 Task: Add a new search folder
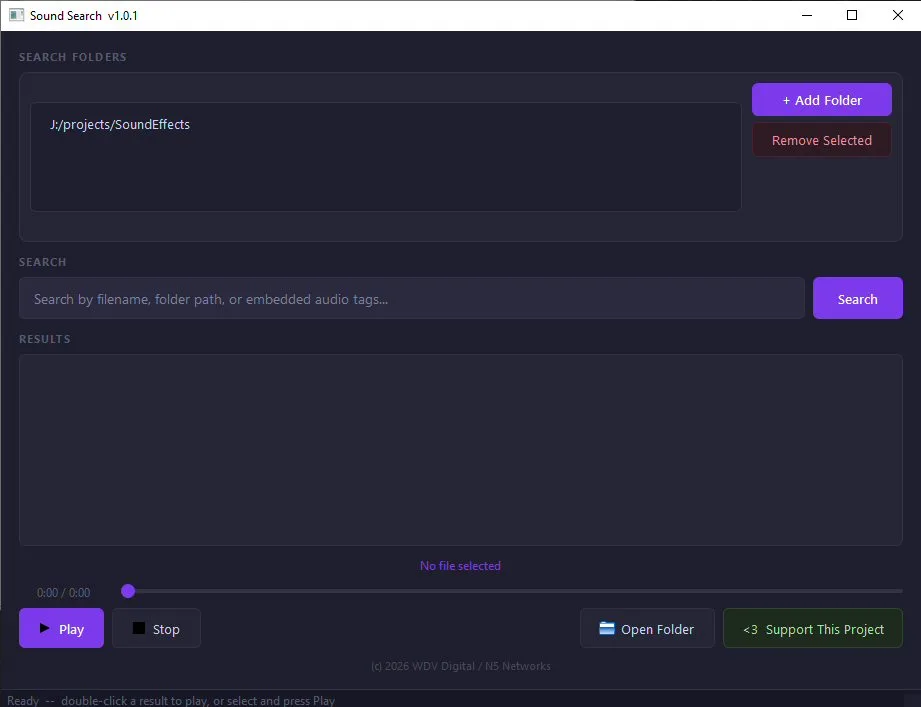tap(822, 100)
